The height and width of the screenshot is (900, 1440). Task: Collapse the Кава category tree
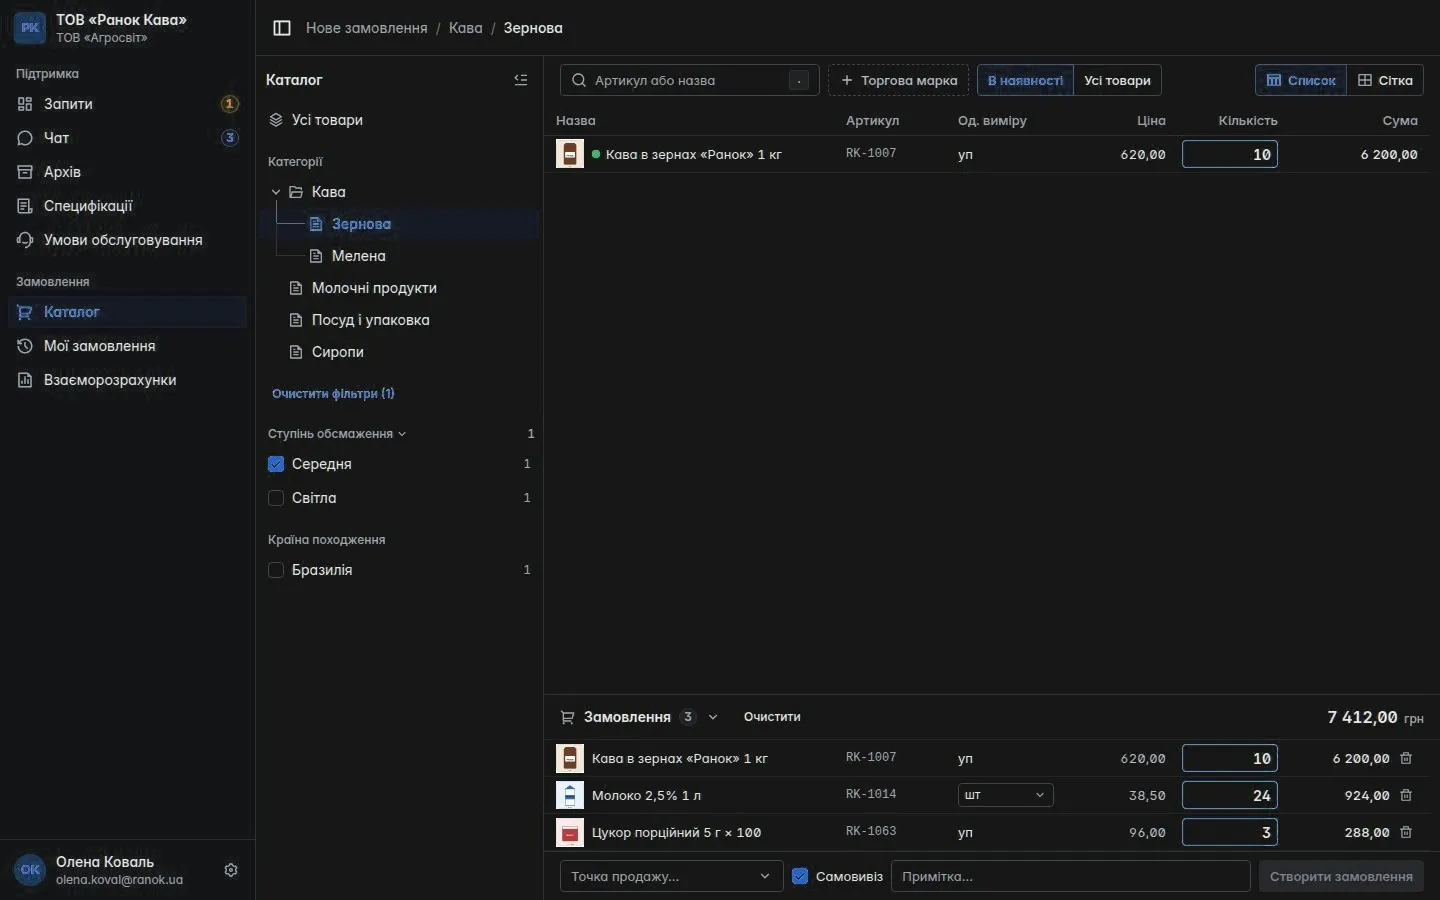point(276,192)
